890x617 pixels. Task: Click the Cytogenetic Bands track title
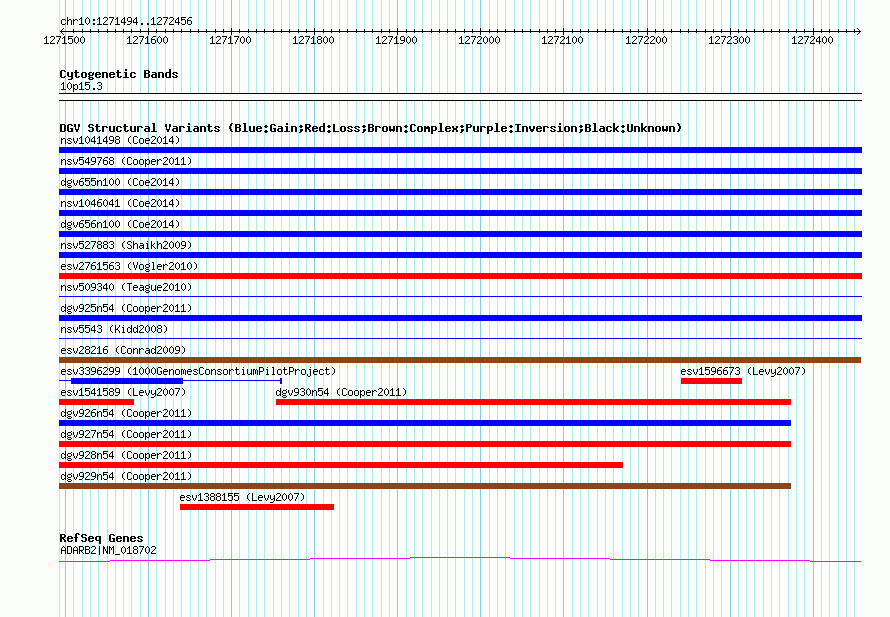119,74
